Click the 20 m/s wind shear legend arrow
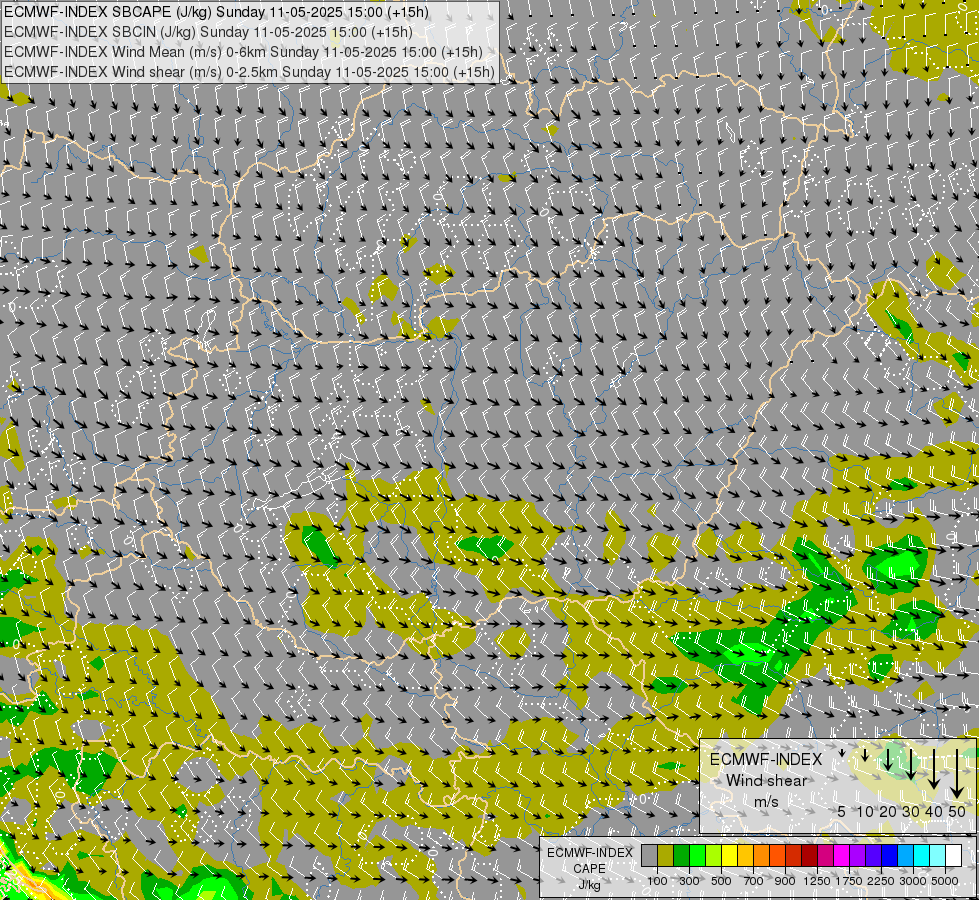Viewport: 979px width, 900px height. [888, 759]
